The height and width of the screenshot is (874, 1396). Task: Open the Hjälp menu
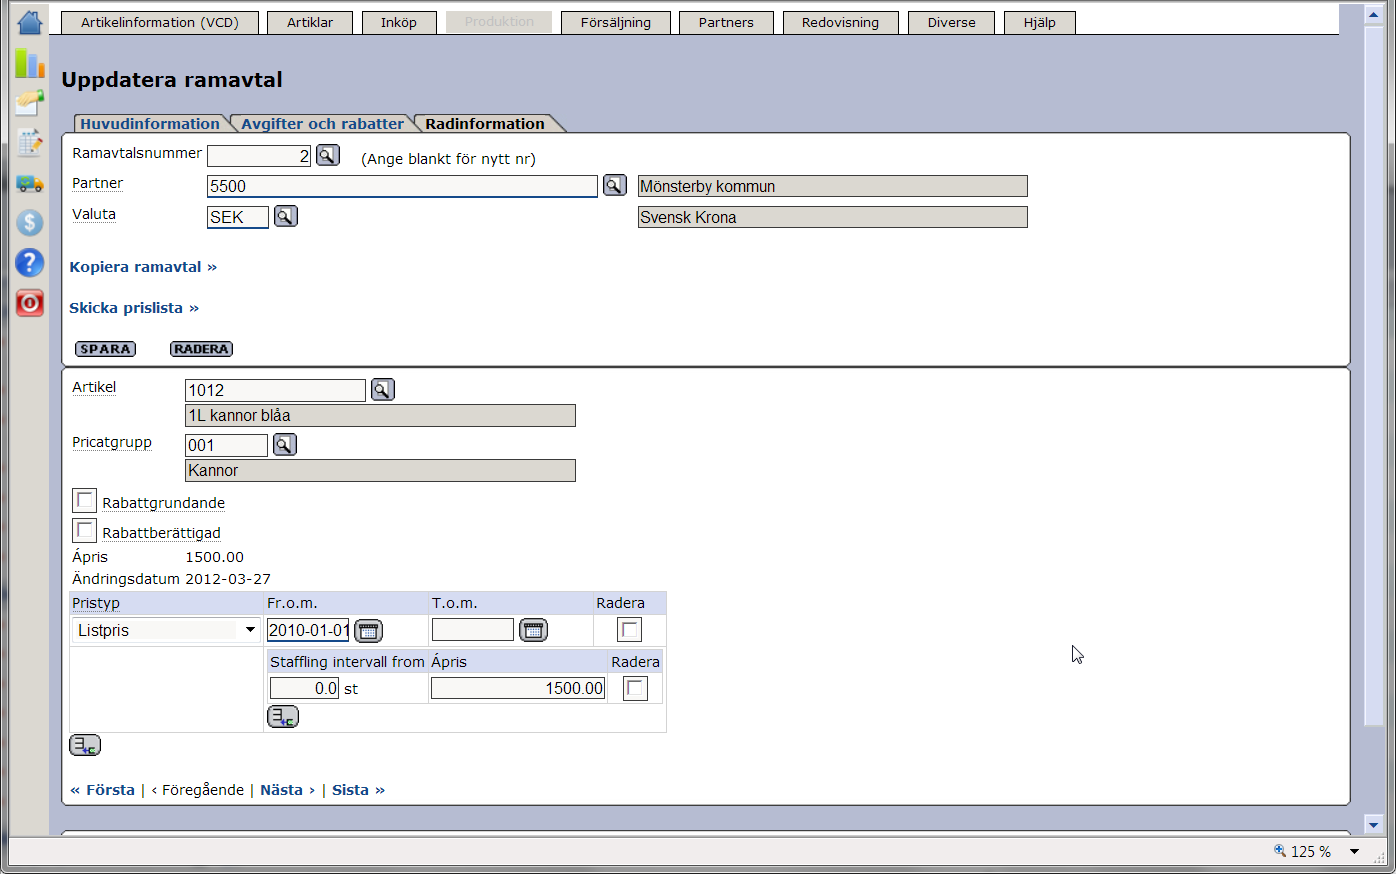click(1040, 22)
